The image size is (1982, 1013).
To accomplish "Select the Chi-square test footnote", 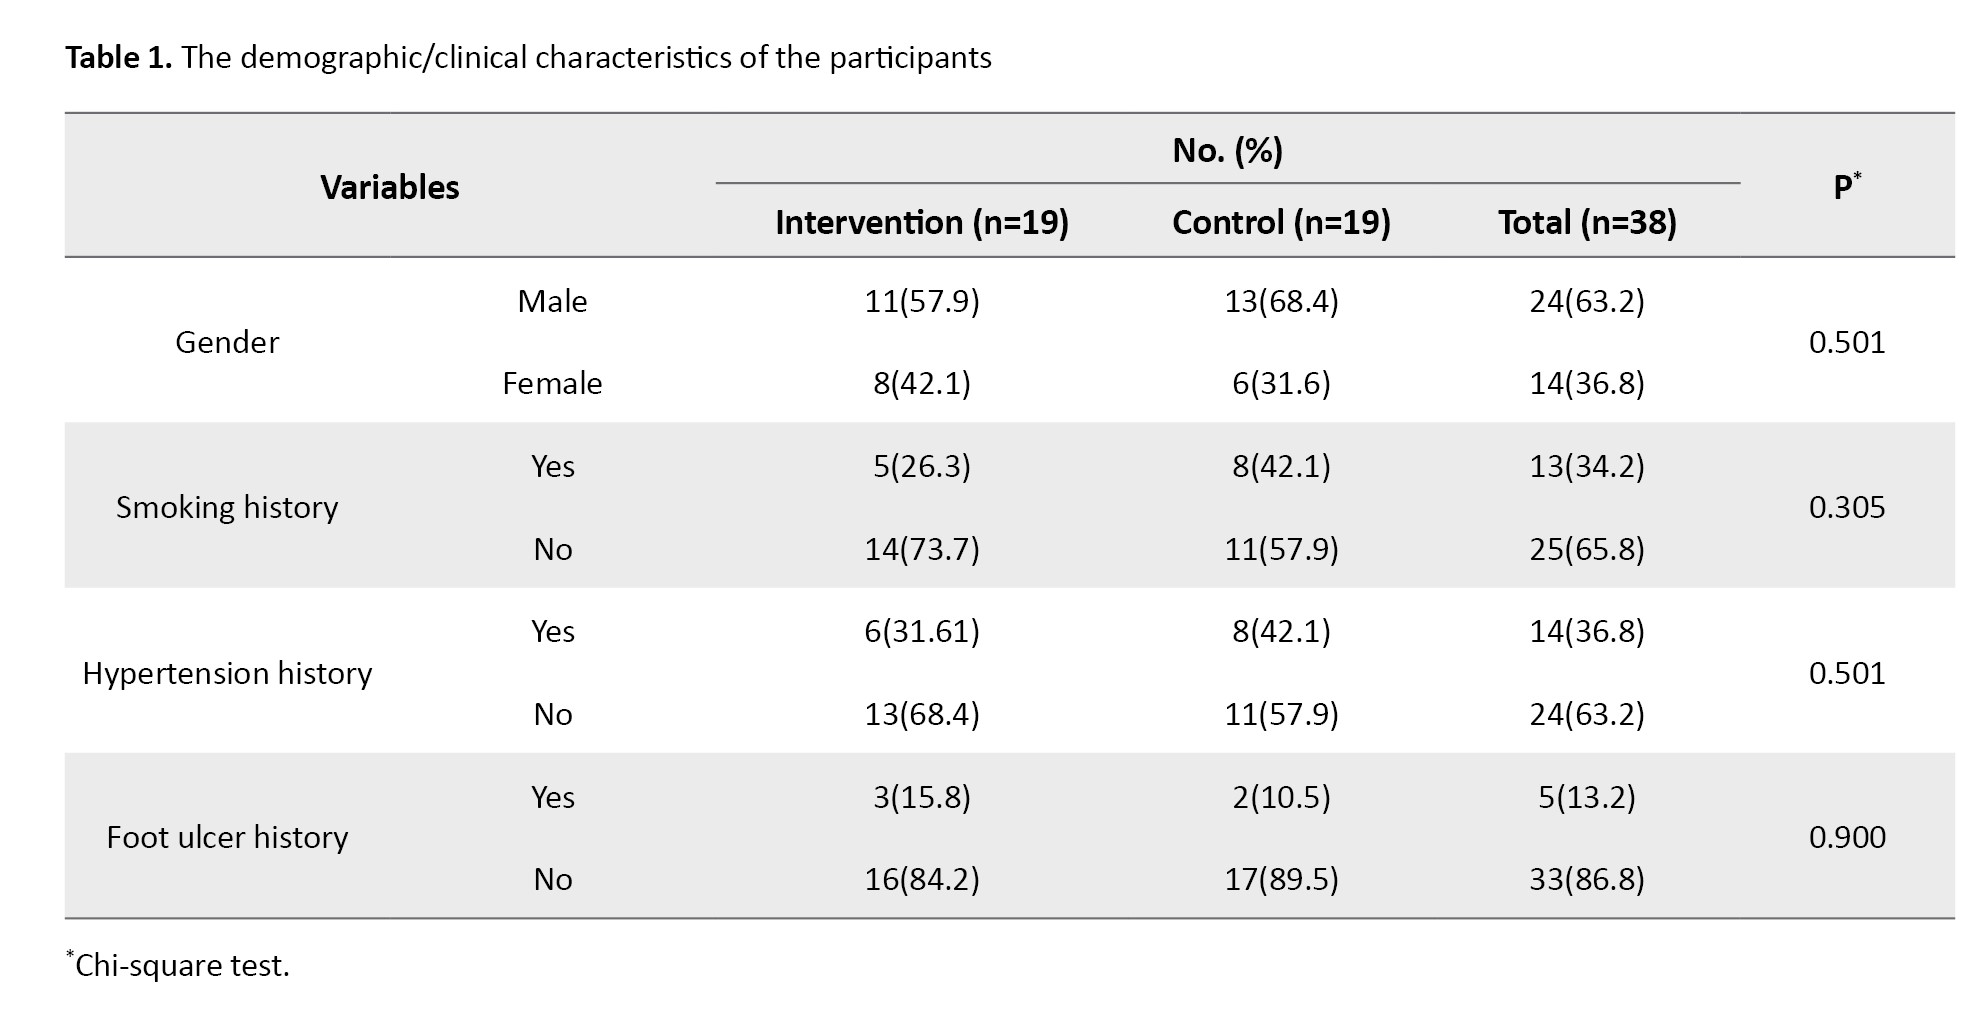I will (180, 965).
